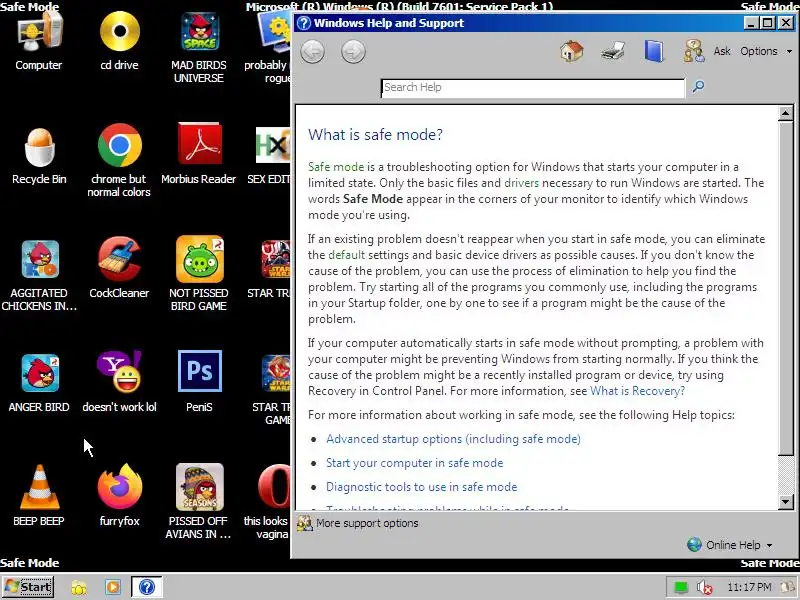The image size is (800, 600).
Task: Click the magnifier search button
Action: tap(698, 86)
